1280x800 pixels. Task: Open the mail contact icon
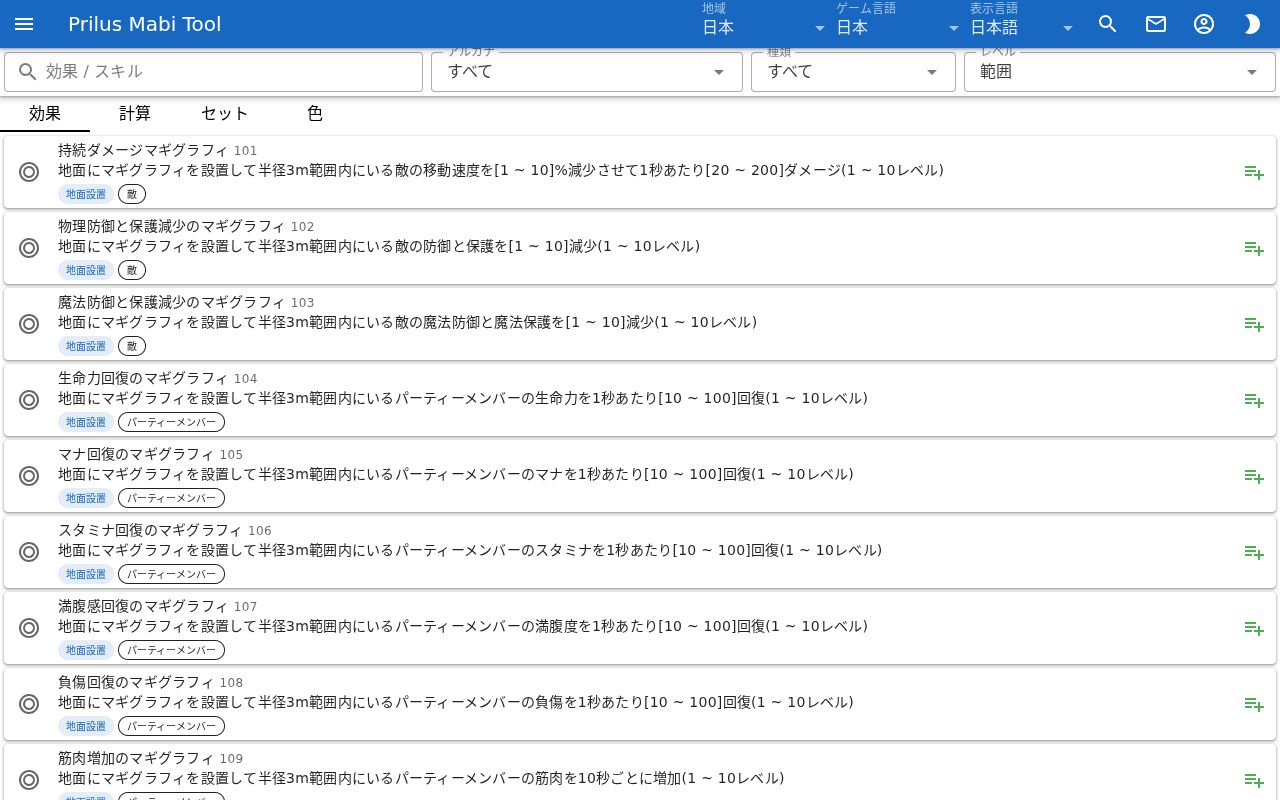pyautogui.click(x=1156, y=24)
